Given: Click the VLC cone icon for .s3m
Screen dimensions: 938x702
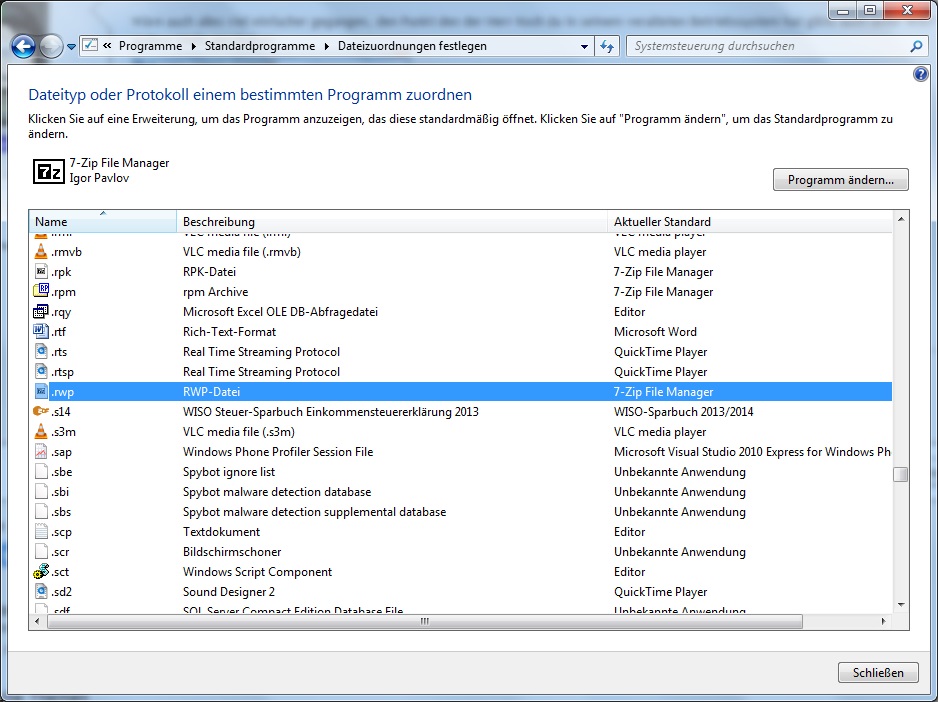Looking at the screenshot, I should 40,431.
